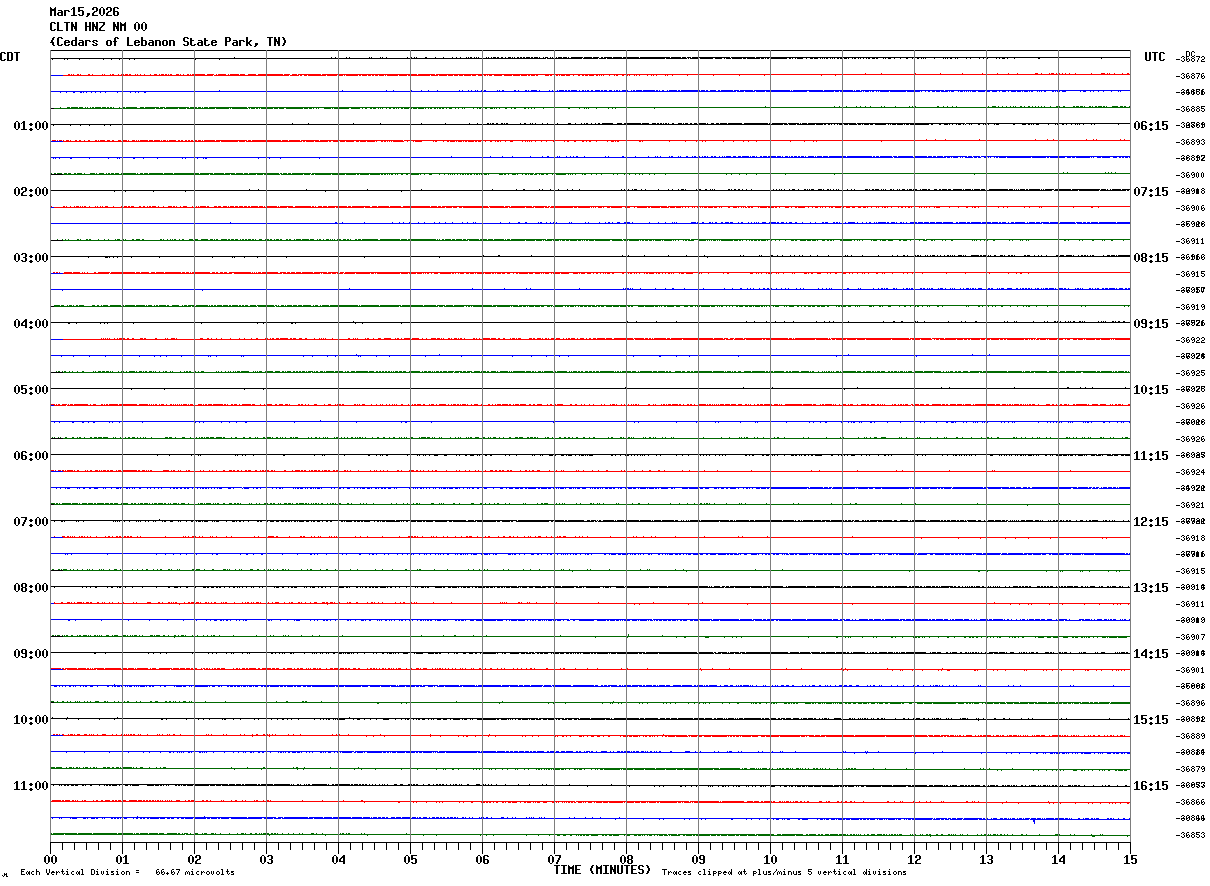Click the DC offset value "-36900"
1210x886 pixels.
point(1191,175)
